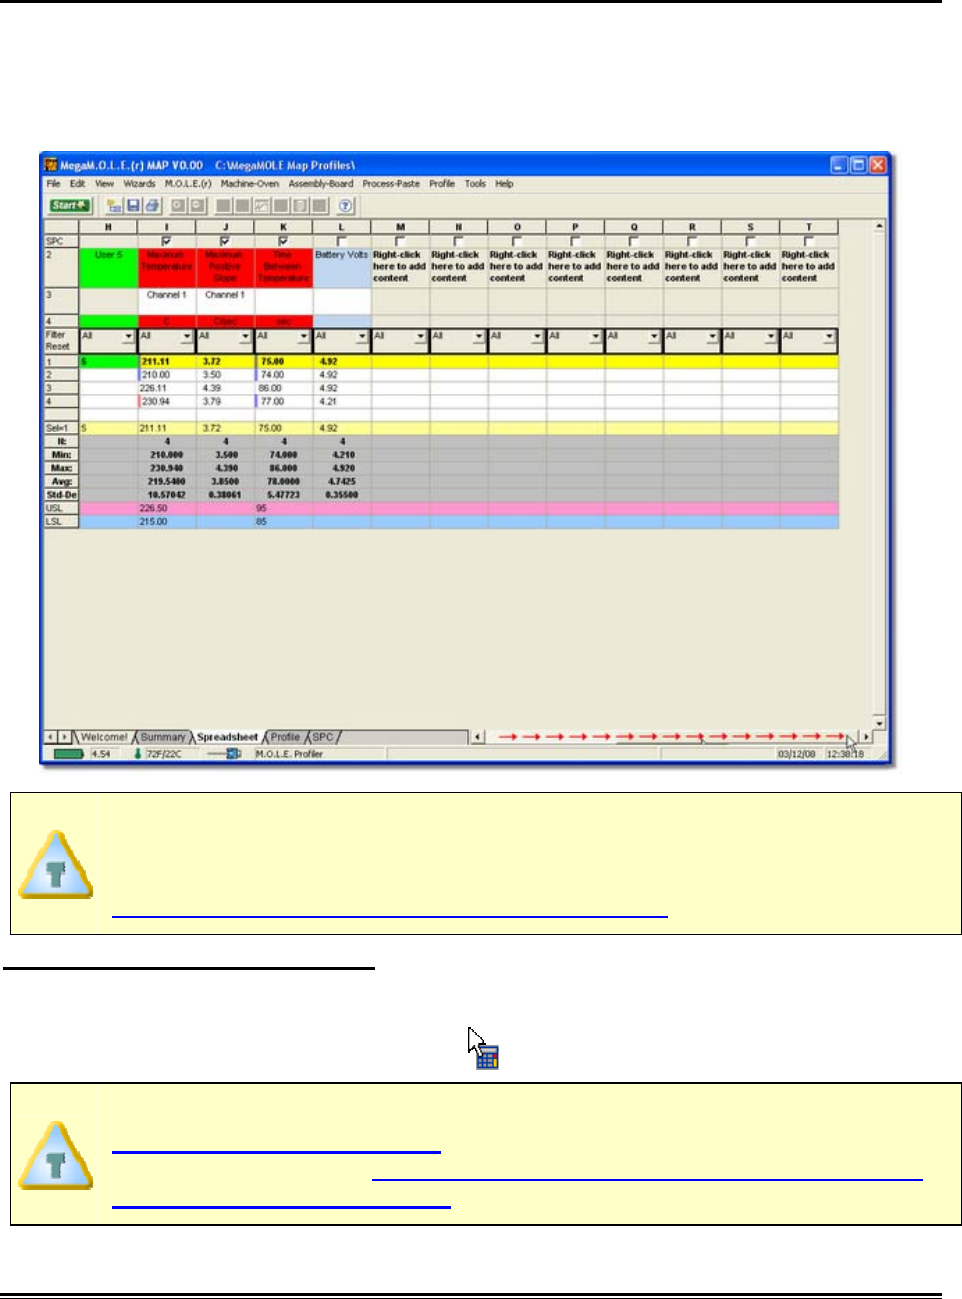
Task: Click the LSL value 215.00 cell
Action: pos(167,521)
